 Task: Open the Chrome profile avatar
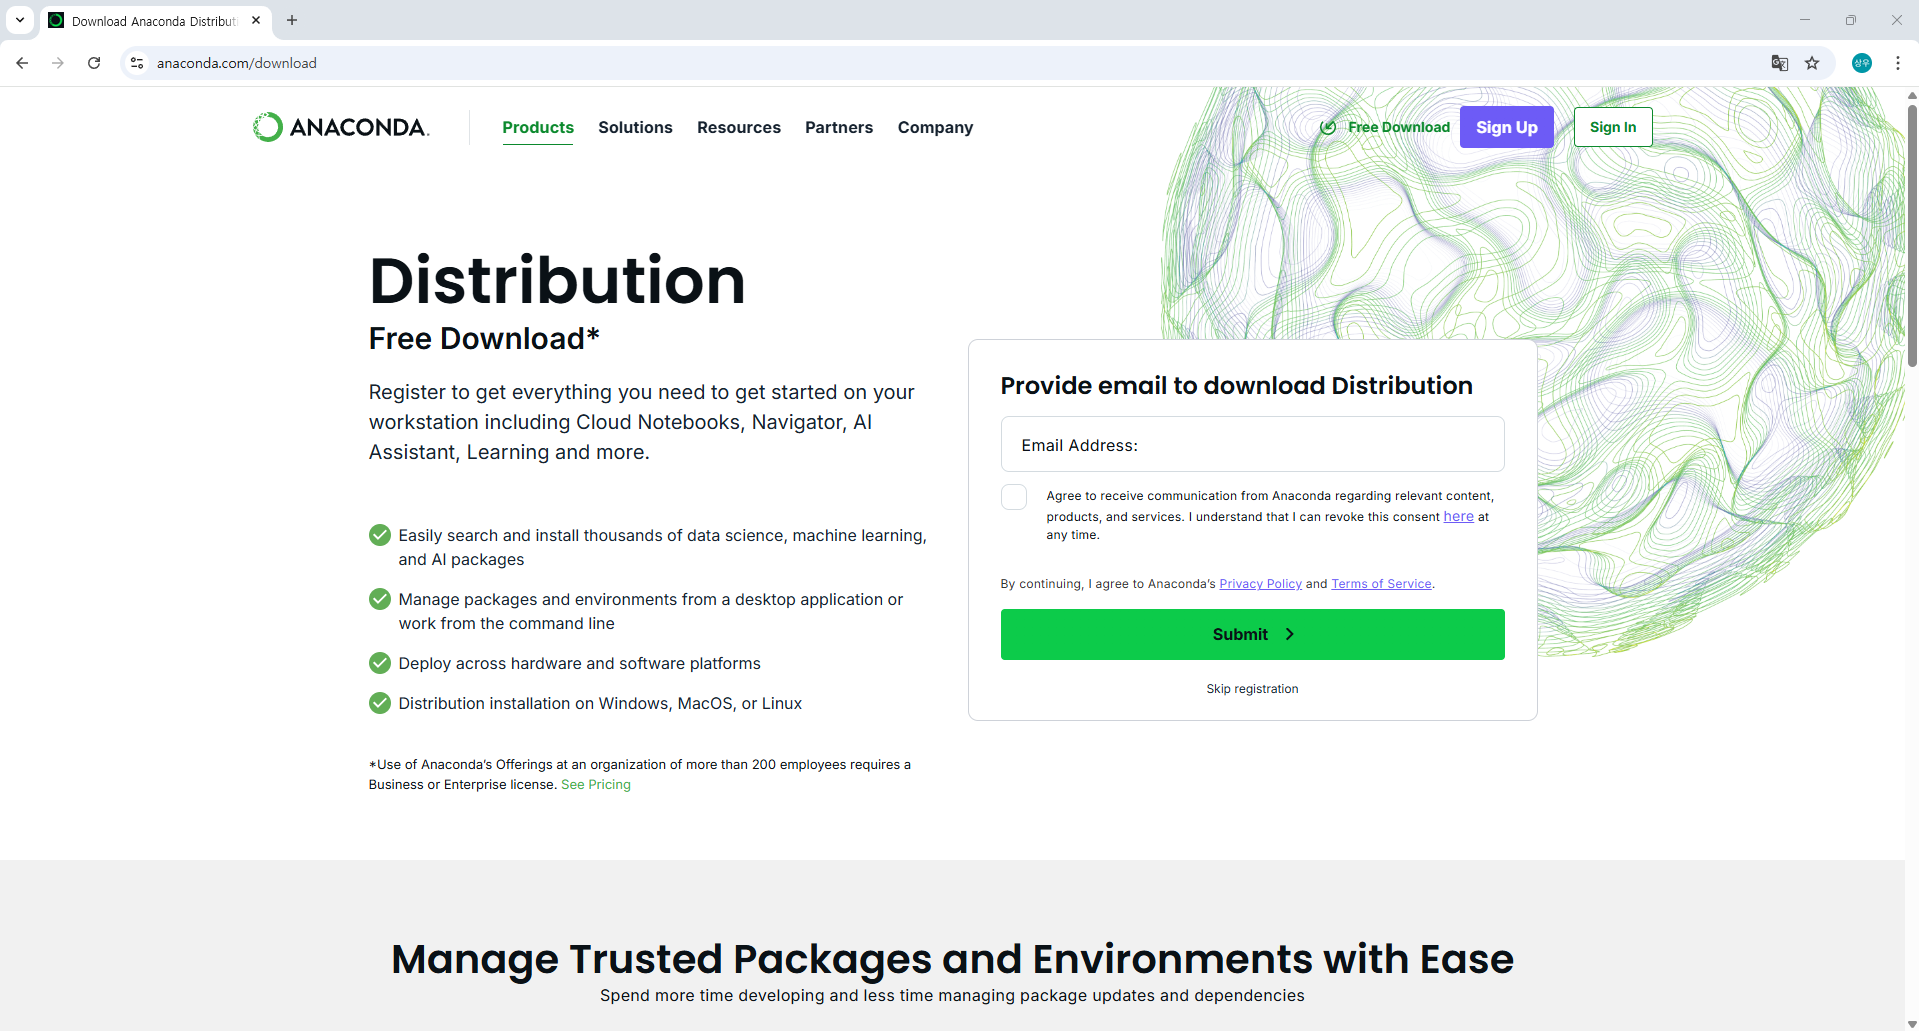(x=1862, y=63)
